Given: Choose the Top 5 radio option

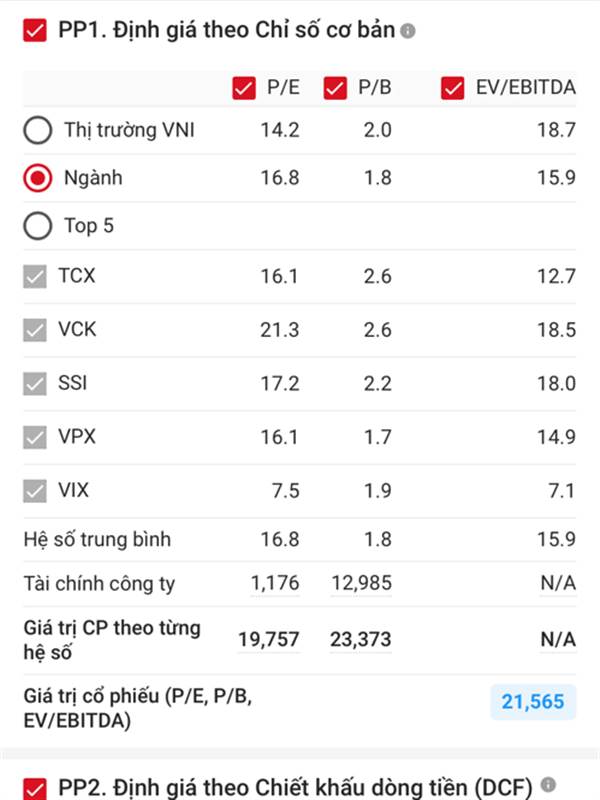Looking at the screenshot, I should [x=37, y=226].
